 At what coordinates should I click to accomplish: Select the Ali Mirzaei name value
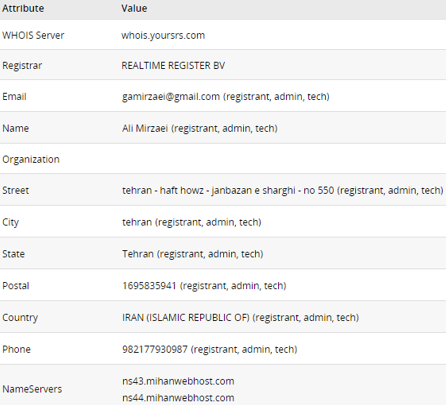tap(145, 128)
